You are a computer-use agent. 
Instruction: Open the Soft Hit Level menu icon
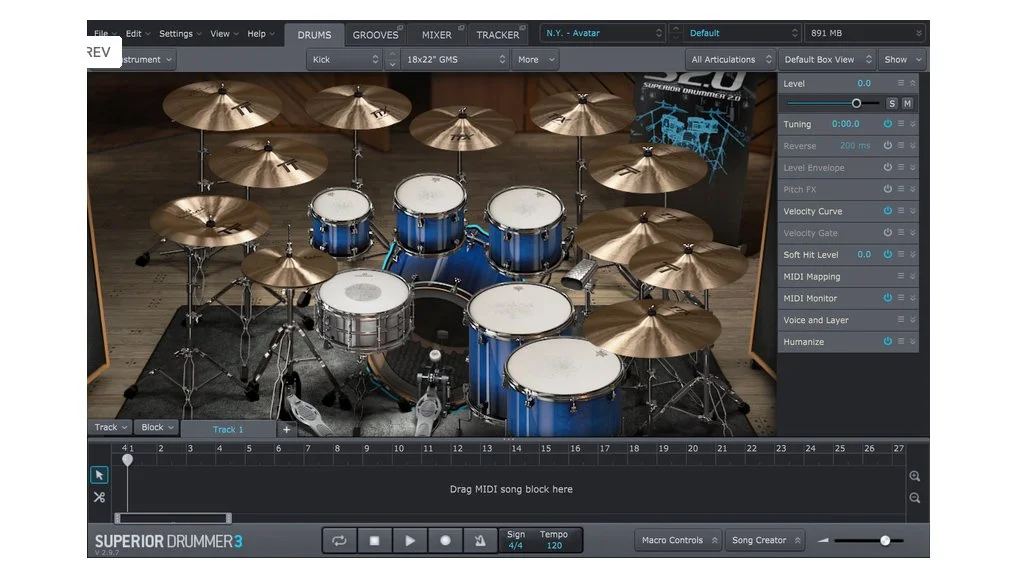click(x=901, y=254)
